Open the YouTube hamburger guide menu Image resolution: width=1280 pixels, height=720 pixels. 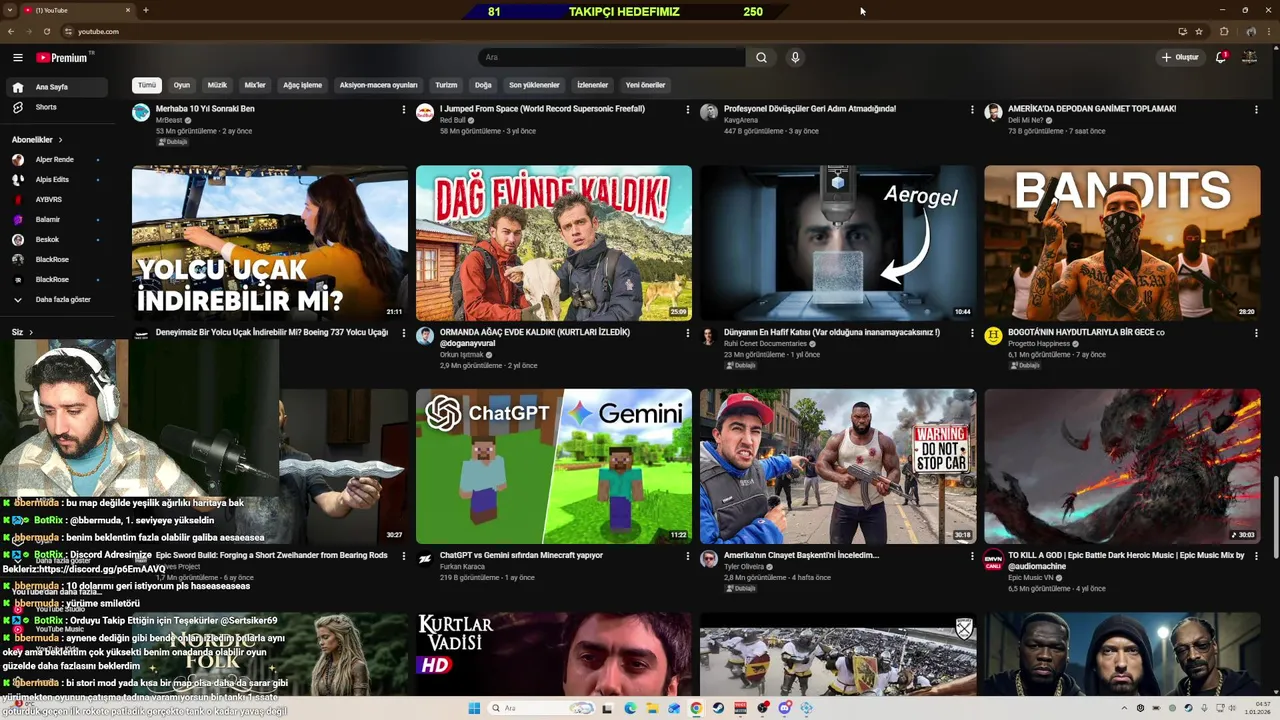click(x=17, y=57)
